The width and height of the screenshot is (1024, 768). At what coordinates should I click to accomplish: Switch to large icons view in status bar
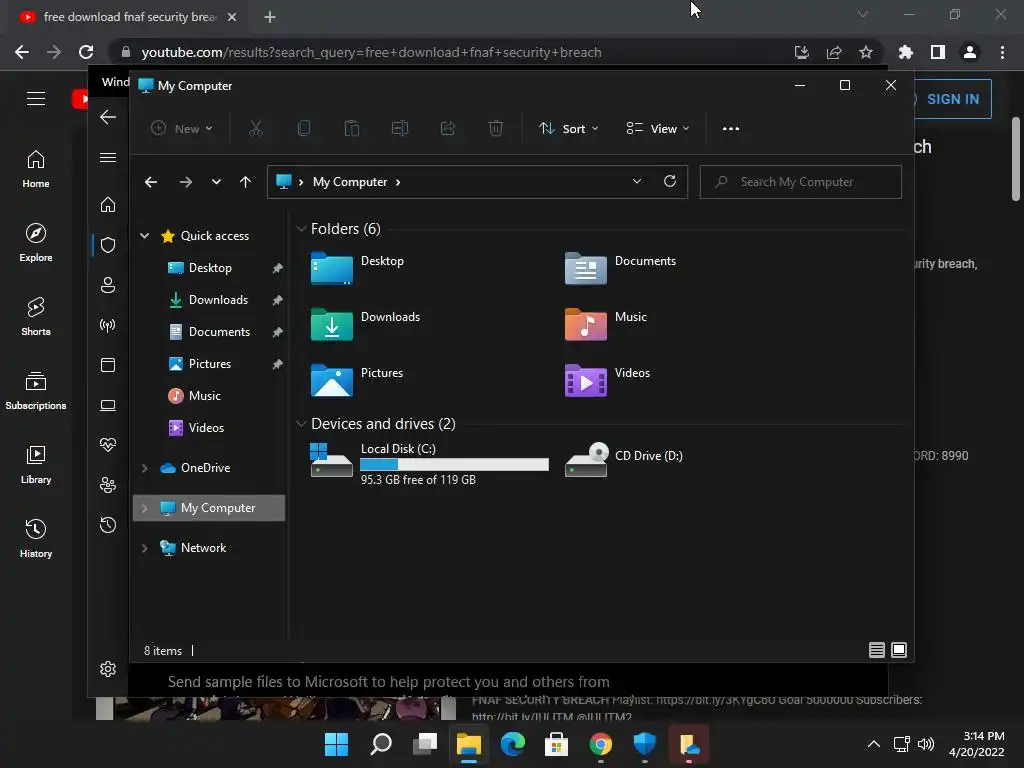pos(899,650)
